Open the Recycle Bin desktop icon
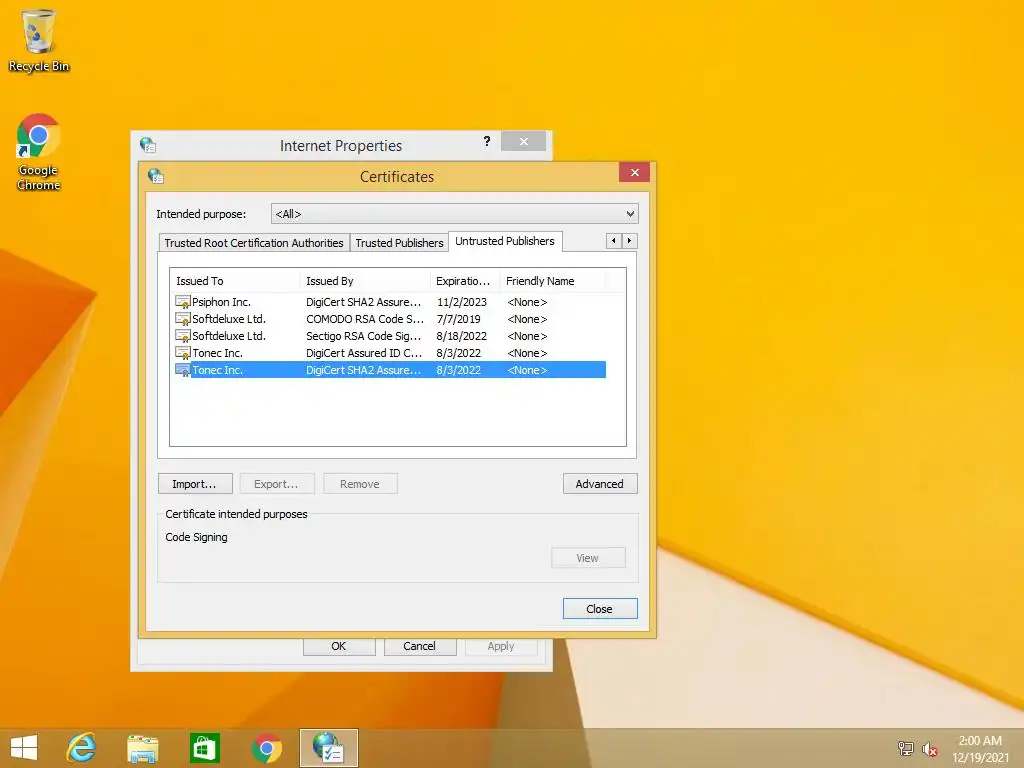 pos(39,40)
